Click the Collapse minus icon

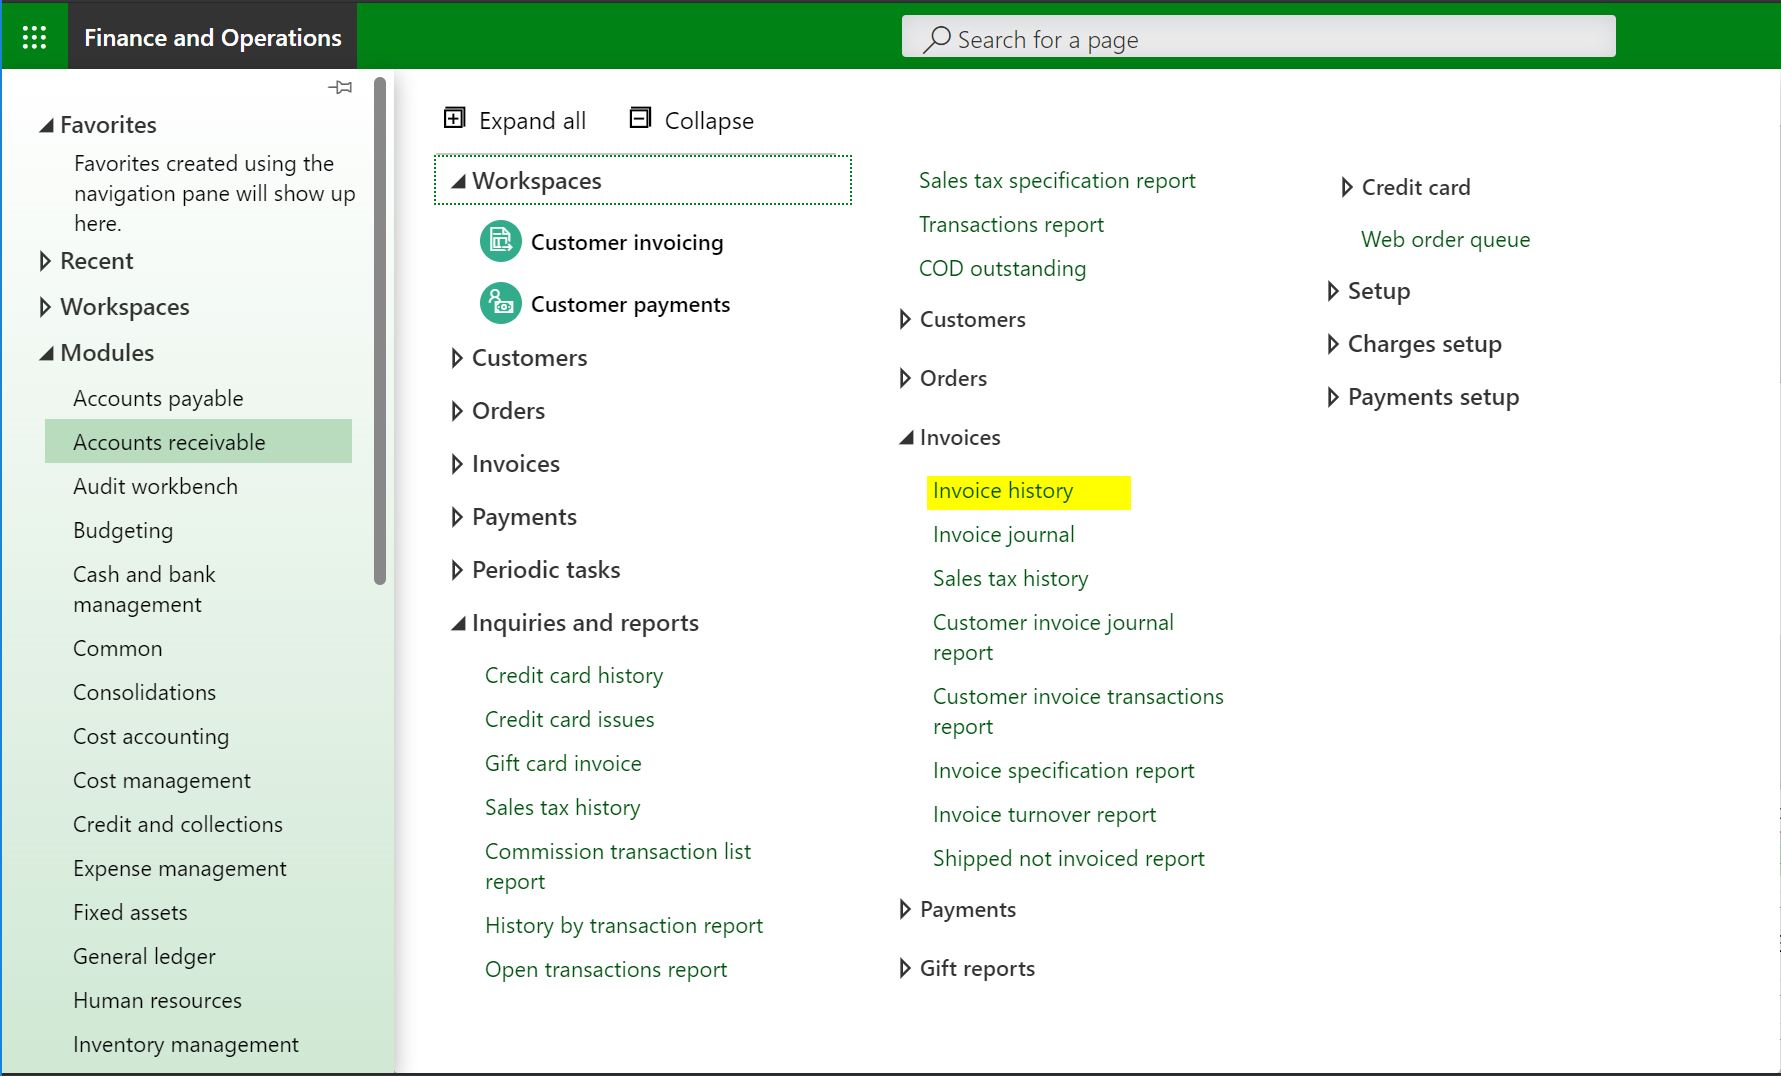640,119
